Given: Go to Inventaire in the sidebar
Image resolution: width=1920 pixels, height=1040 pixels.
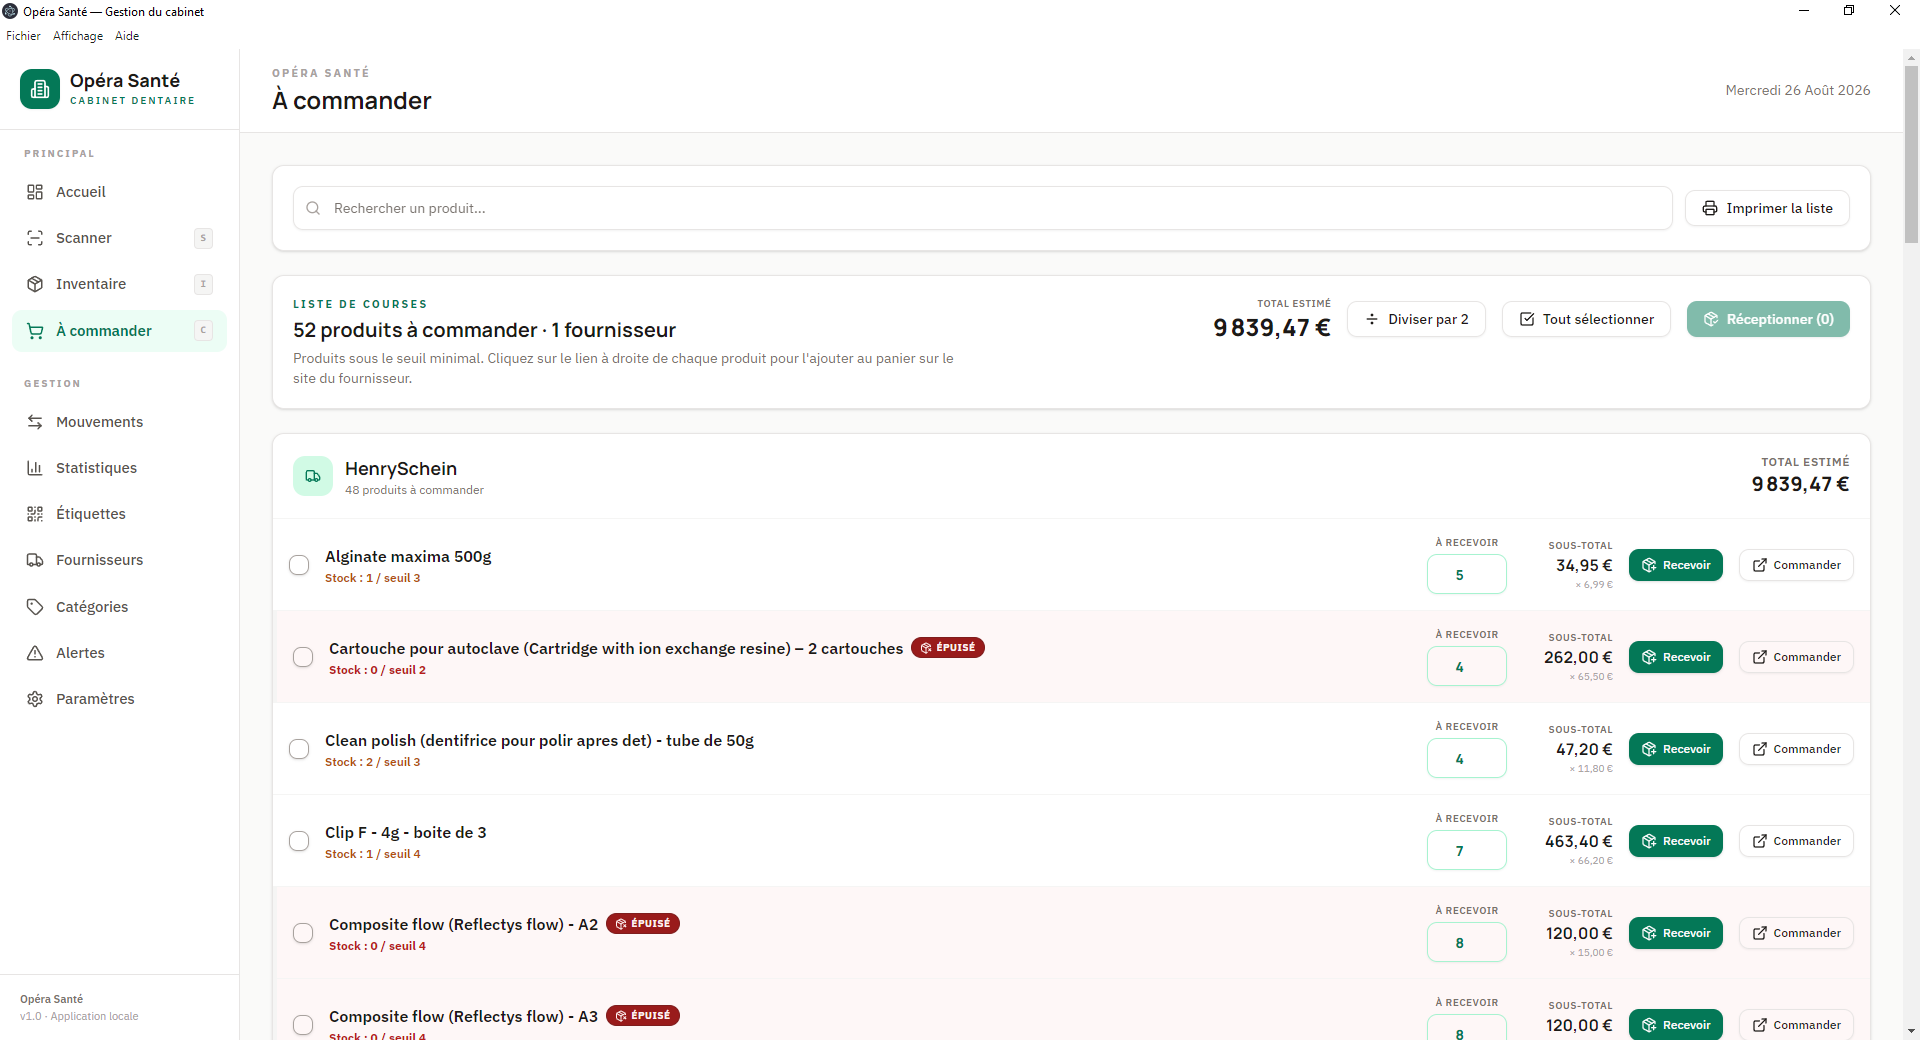Looking at the screenshot, I should 119,284.
